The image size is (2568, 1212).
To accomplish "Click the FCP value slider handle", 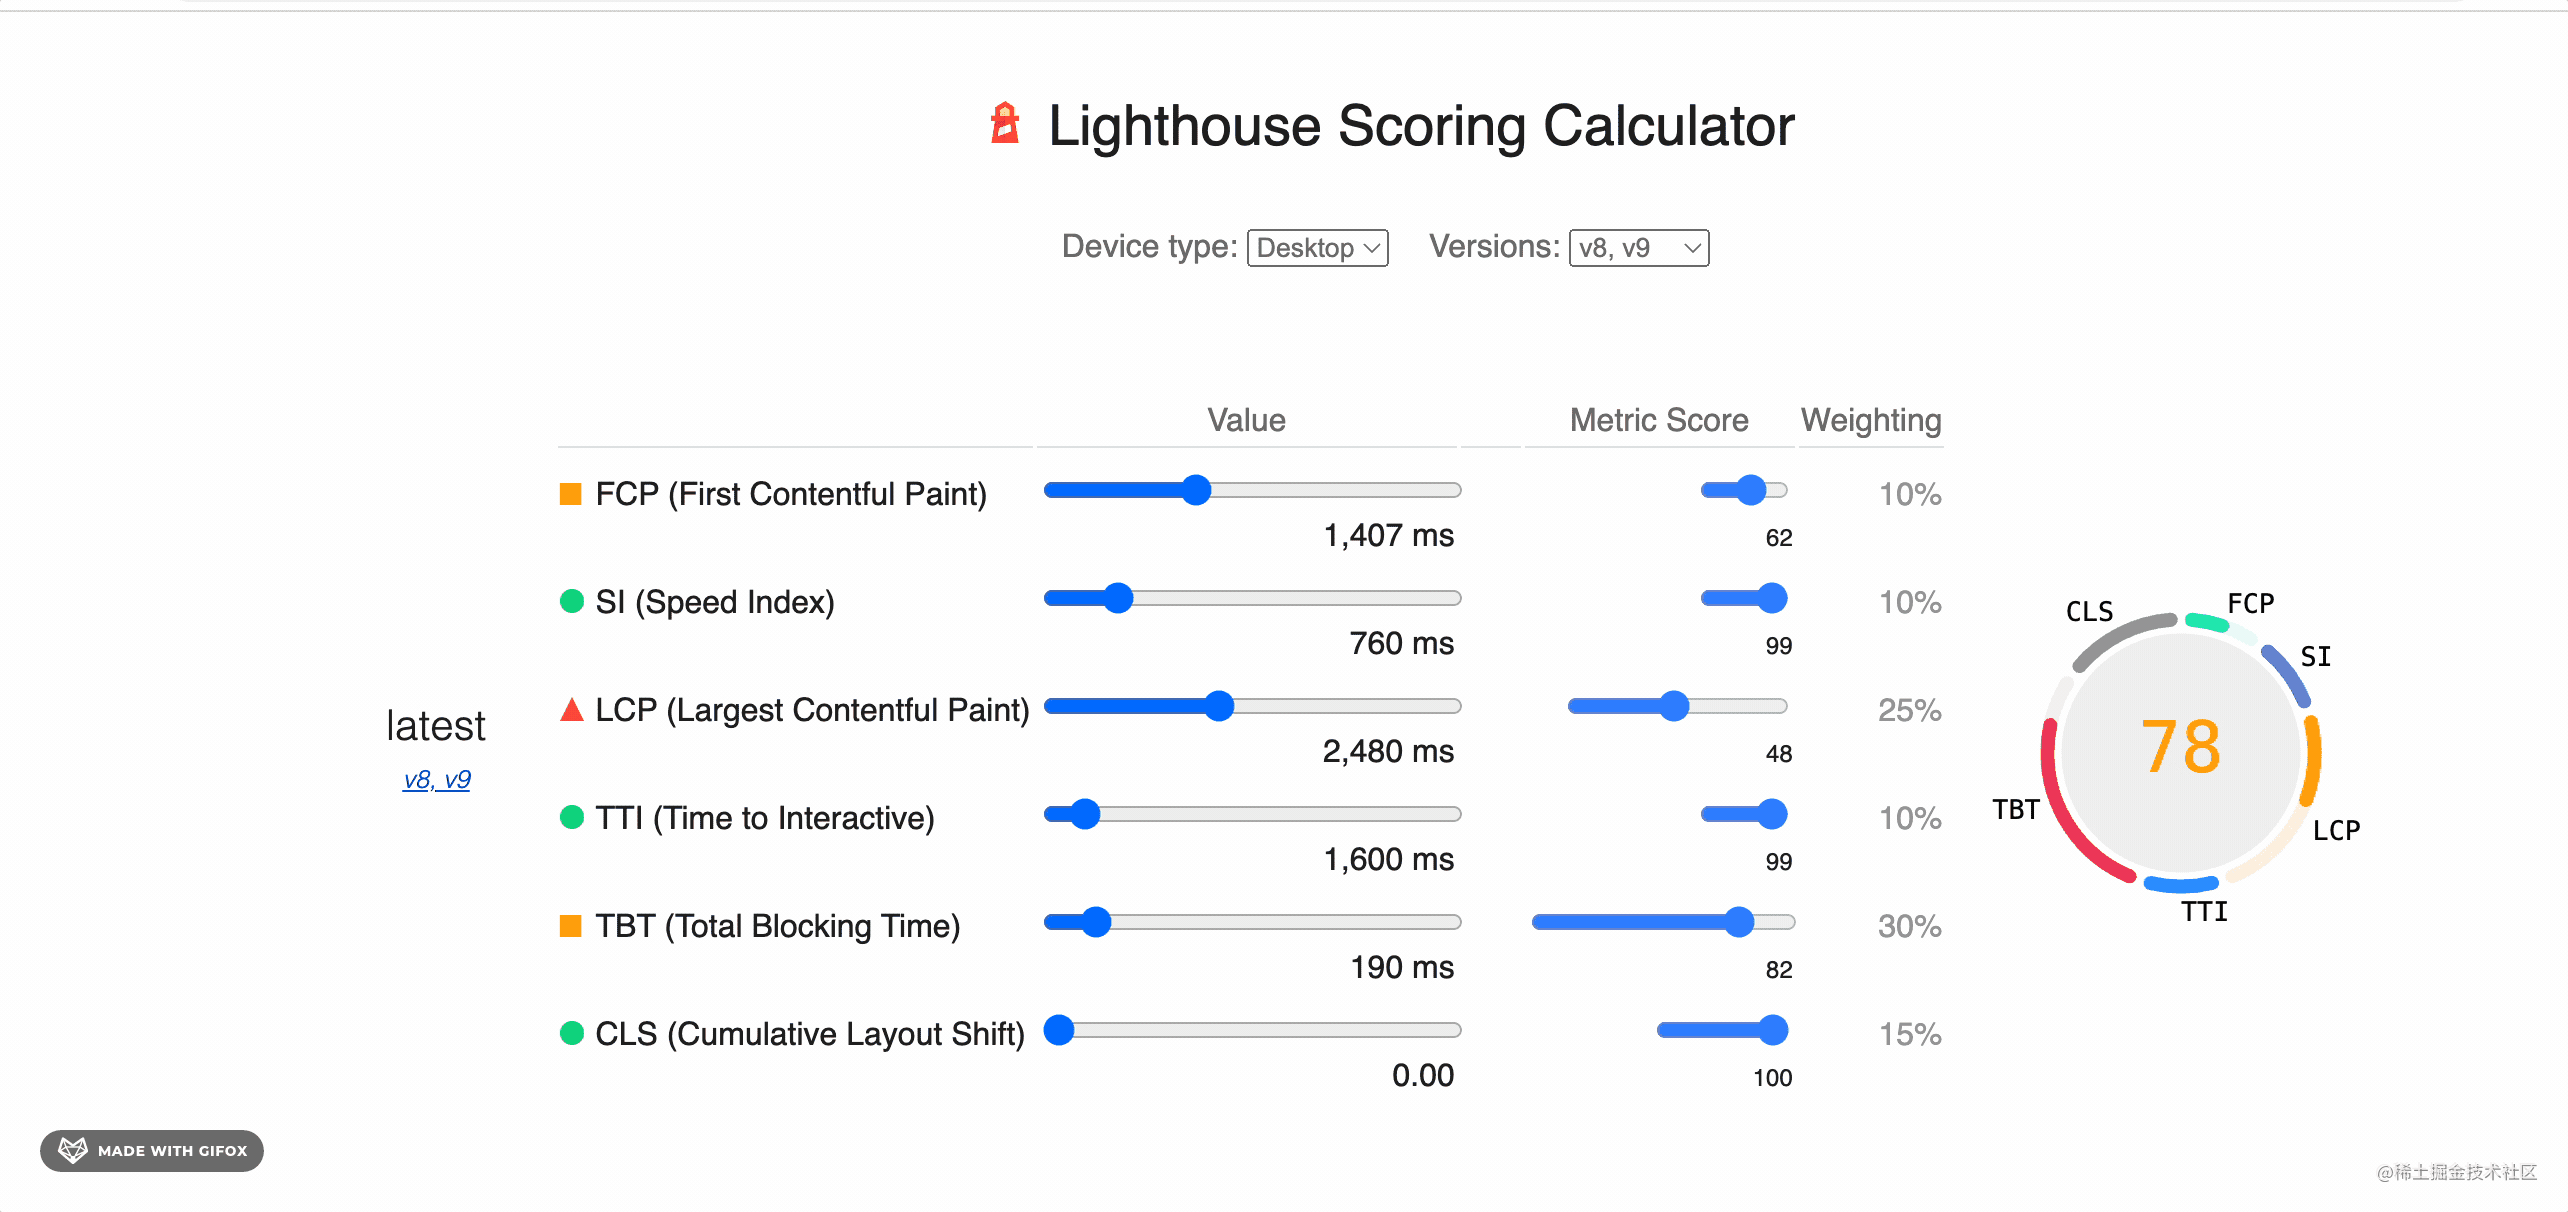I will tap(1196, 490).
